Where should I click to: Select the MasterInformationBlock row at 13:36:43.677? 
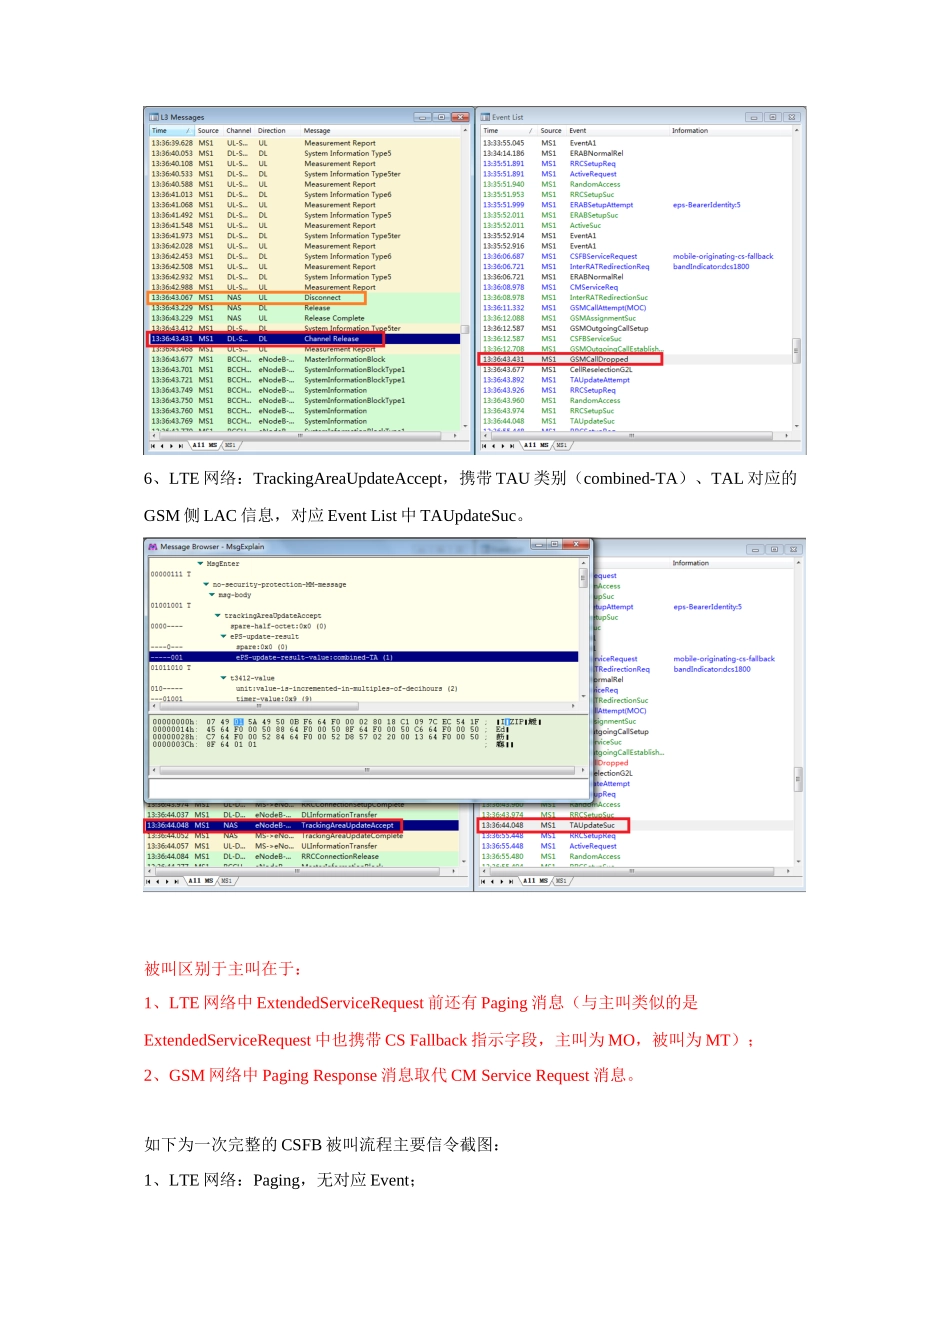tap(305, 359)
